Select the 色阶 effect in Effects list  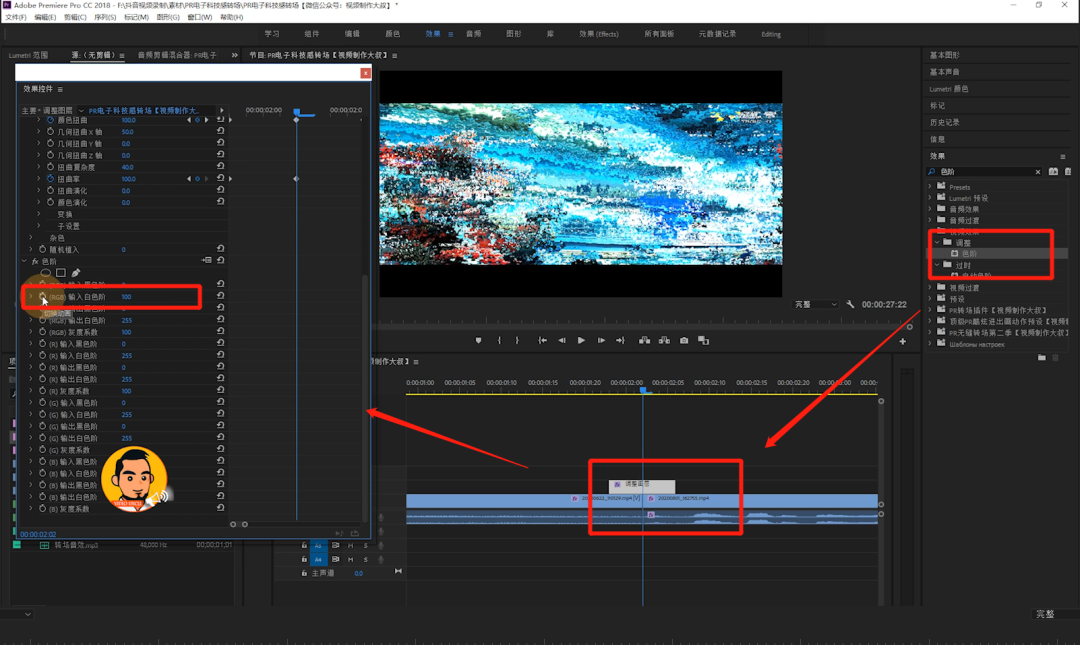969,254
